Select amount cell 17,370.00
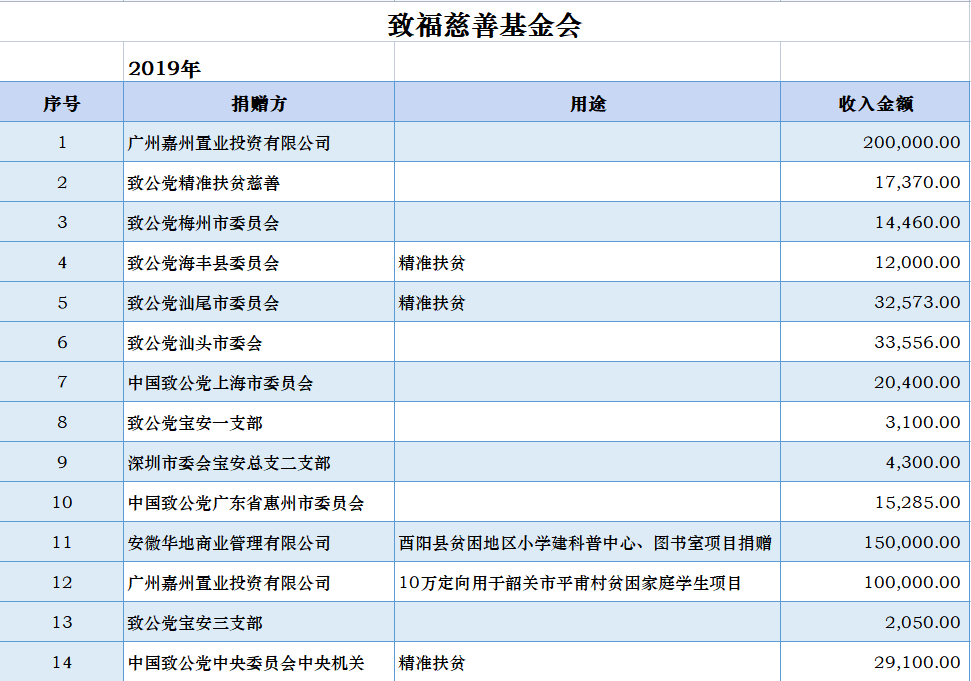Viewport: 971px width, 681px height. click(x=875, y=182)
